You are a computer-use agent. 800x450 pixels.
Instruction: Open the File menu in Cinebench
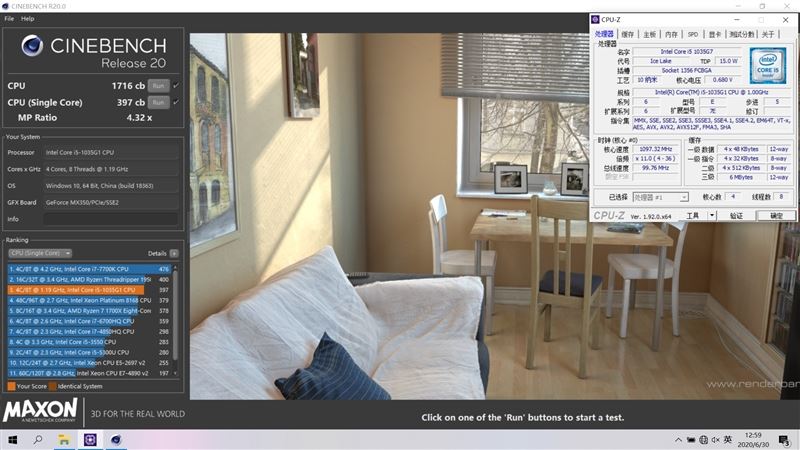(x=9, y=18)
